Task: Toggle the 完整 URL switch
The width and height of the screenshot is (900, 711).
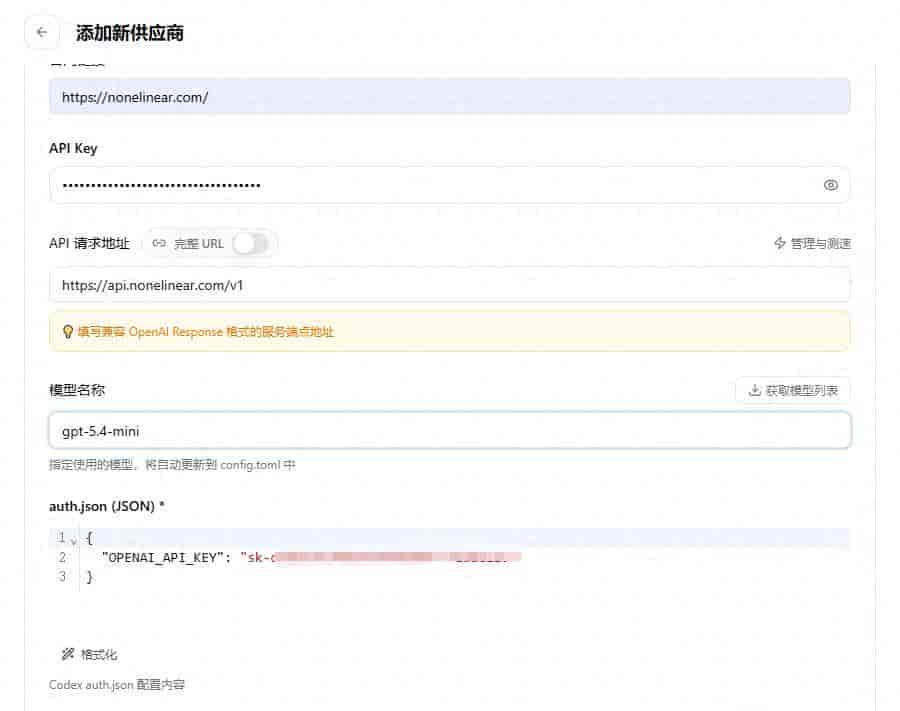Action: pos(250,243)
